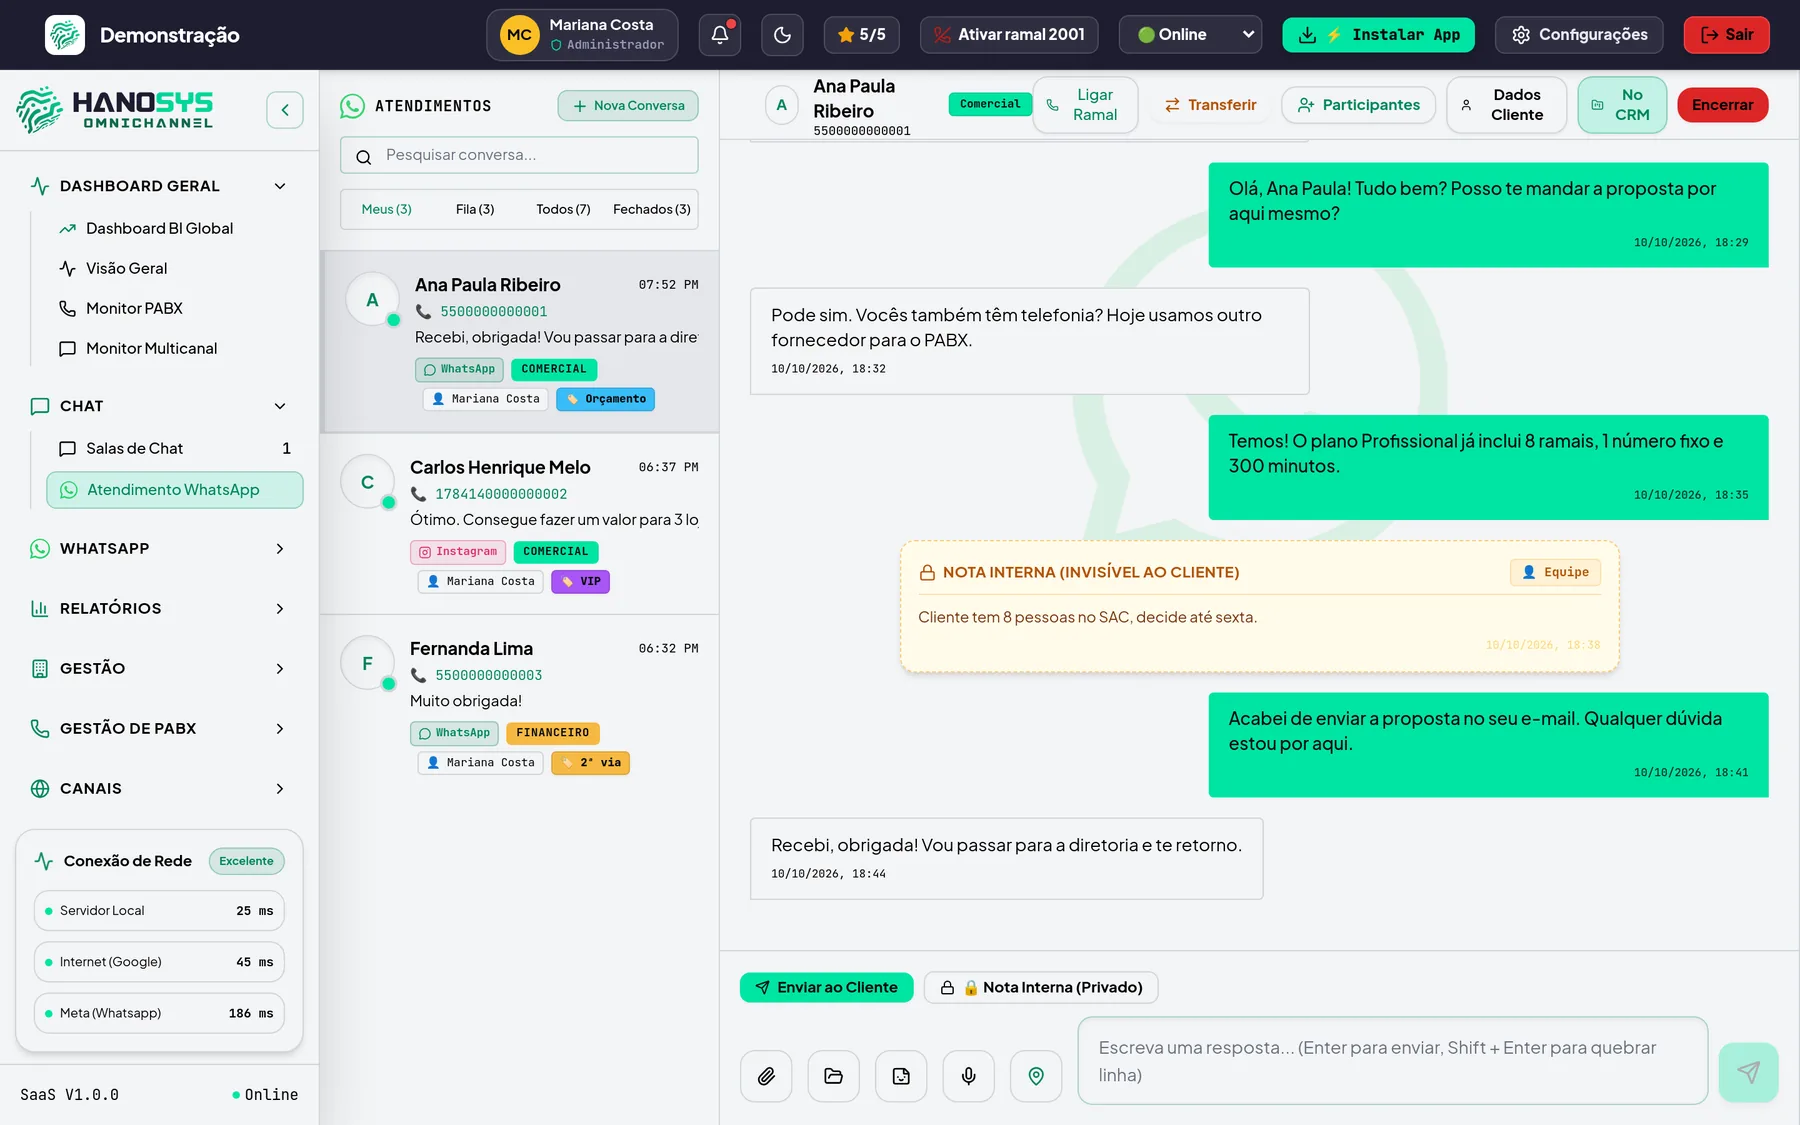Open Salas de Chat
Viewport: 1800px width, 1125px height.
pos(175,448)
